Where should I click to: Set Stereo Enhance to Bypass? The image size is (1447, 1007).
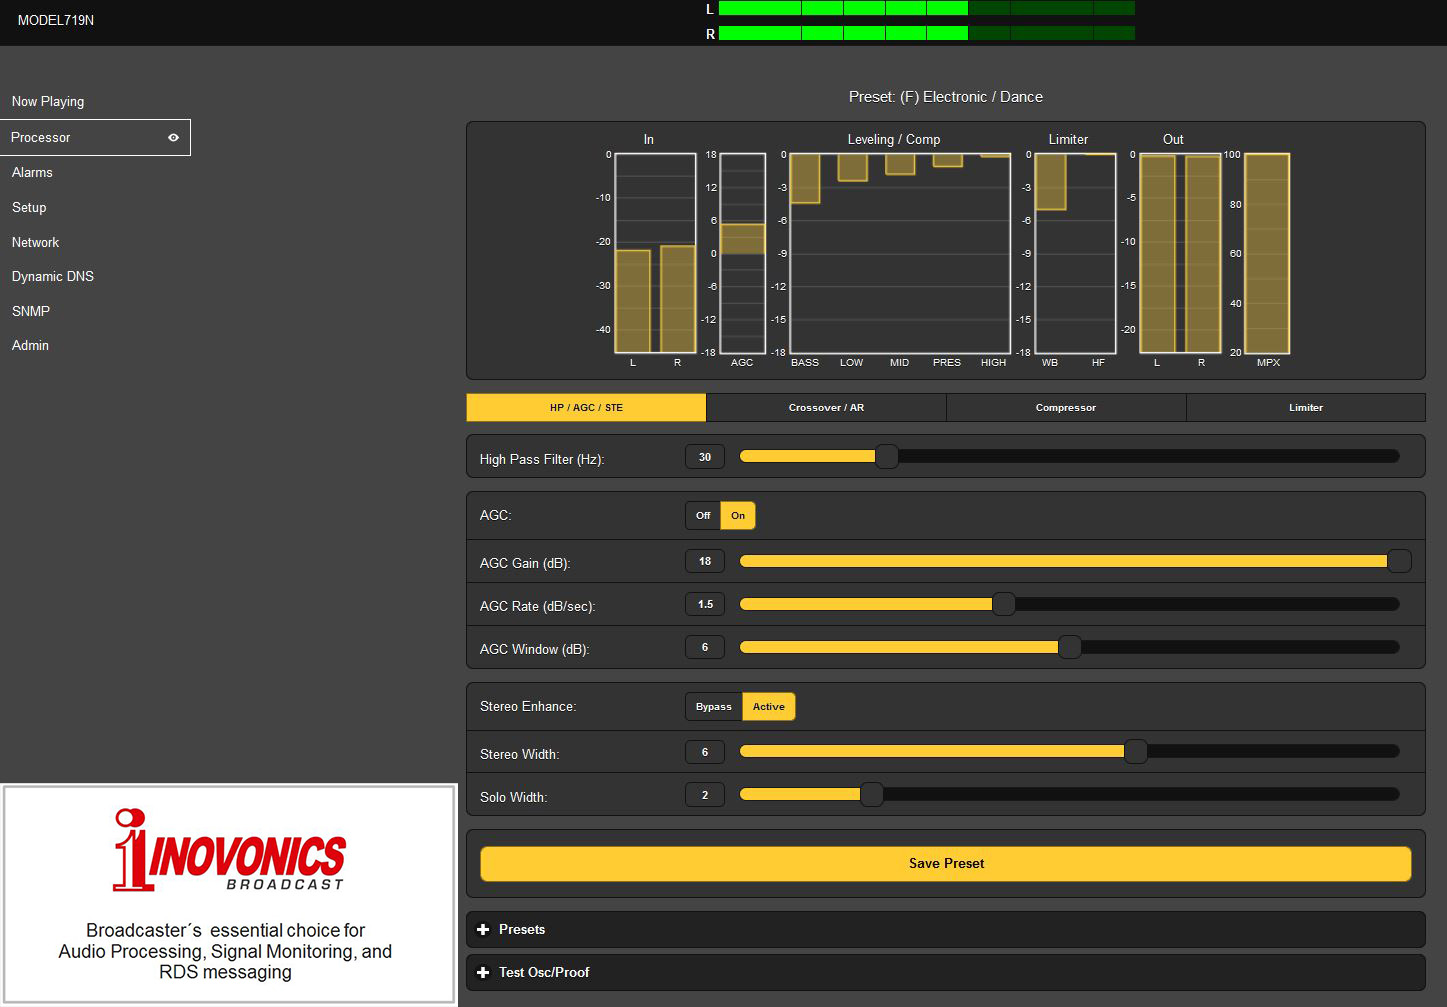tap(713, 707)
